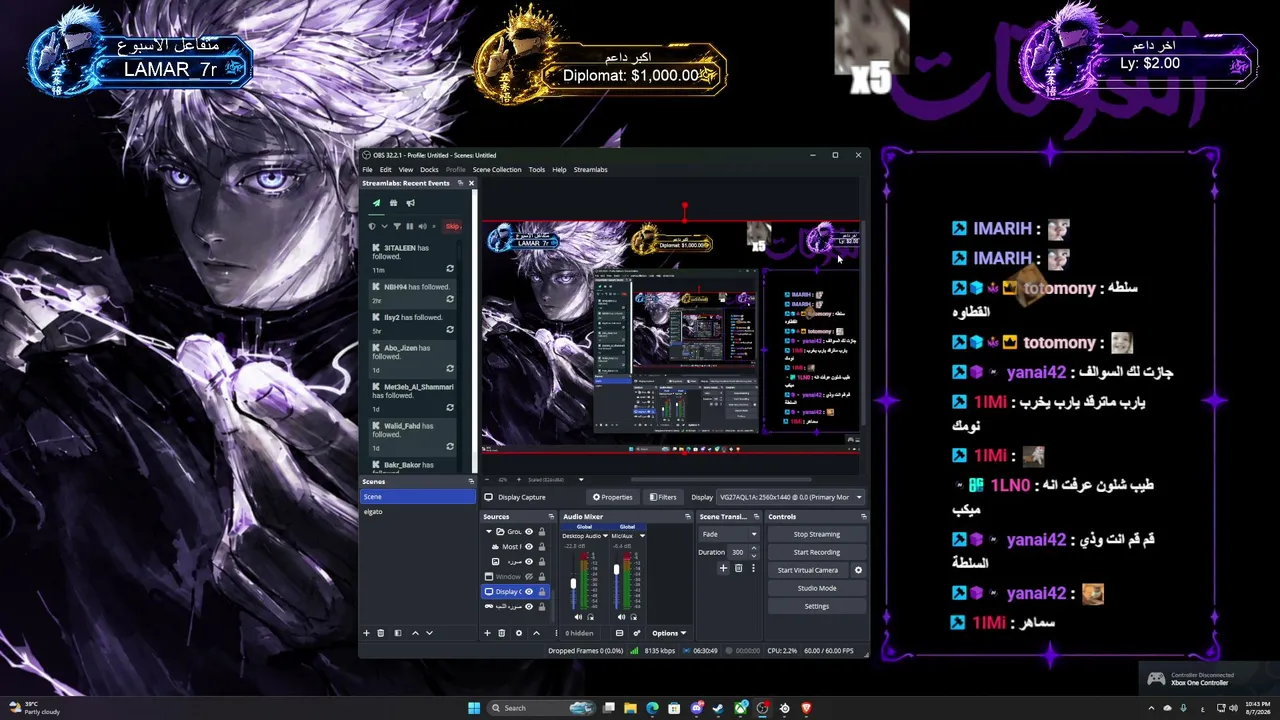Click the shield icon in Recent Events

click(x=373, y=226)
